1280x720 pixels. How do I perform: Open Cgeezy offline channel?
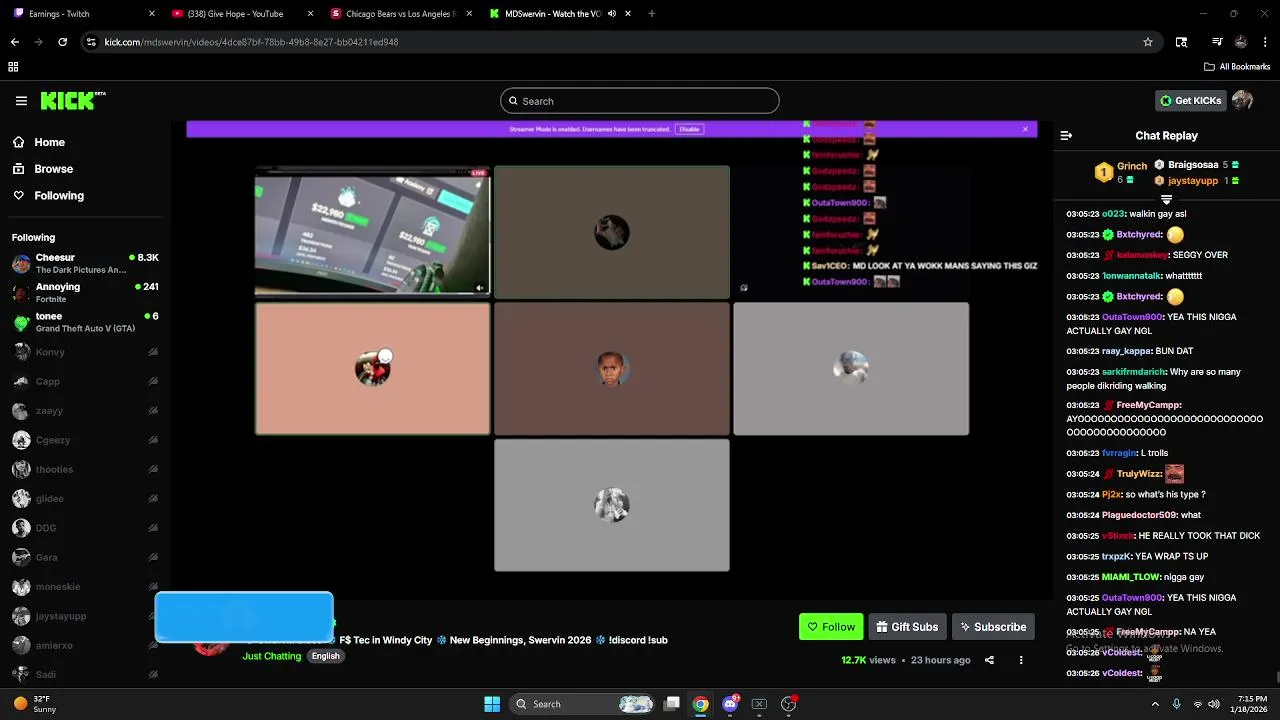tap(85, 440)
